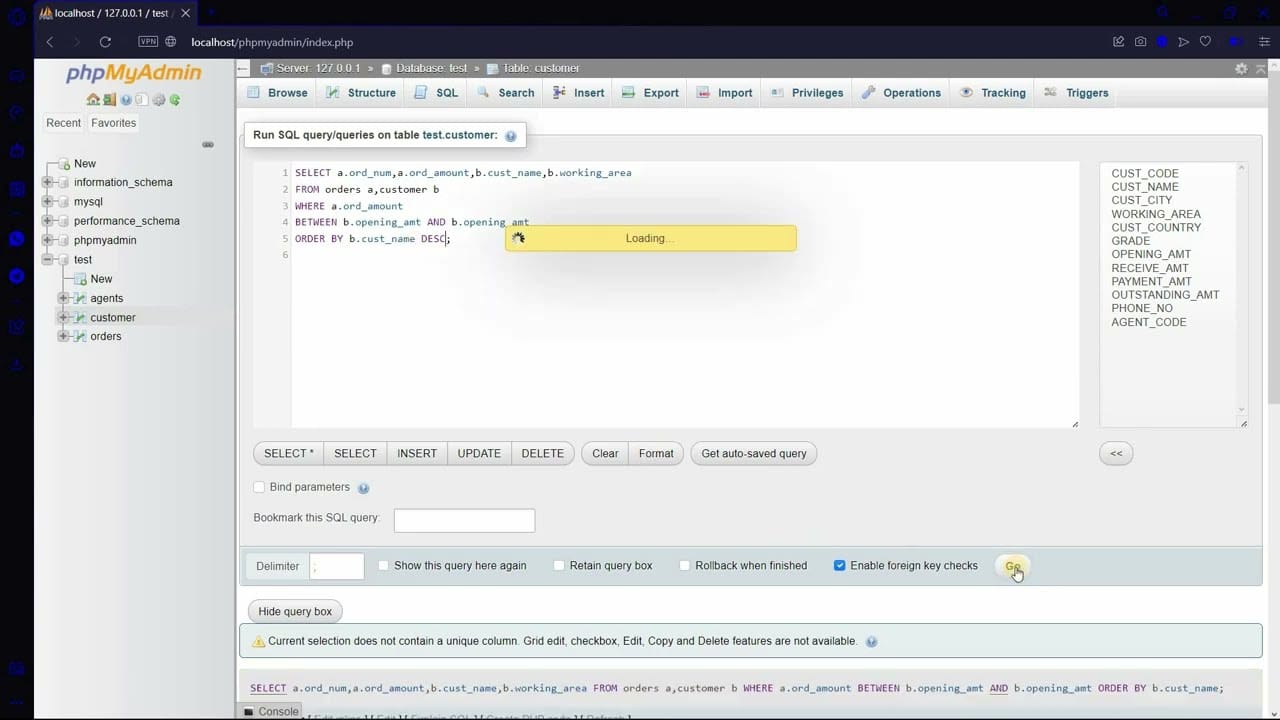
Task: Open the Structure tab
Action: pos(361,93)
